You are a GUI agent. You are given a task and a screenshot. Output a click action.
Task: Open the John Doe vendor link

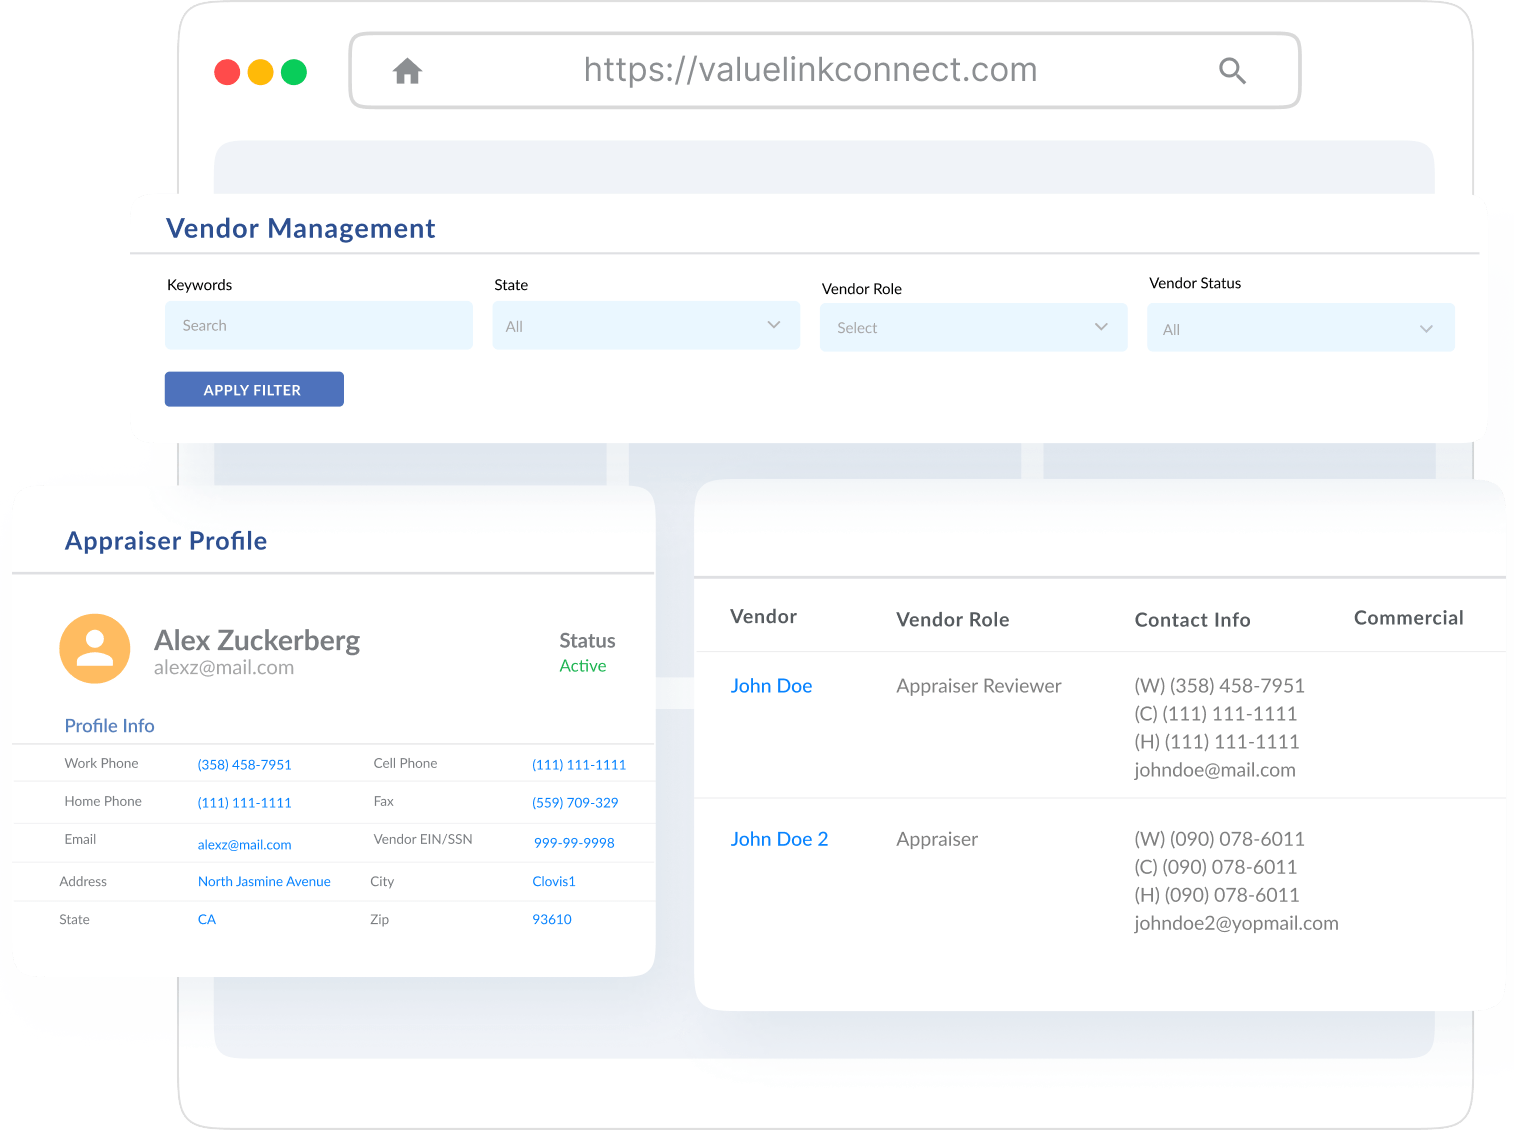coord(771,686)
